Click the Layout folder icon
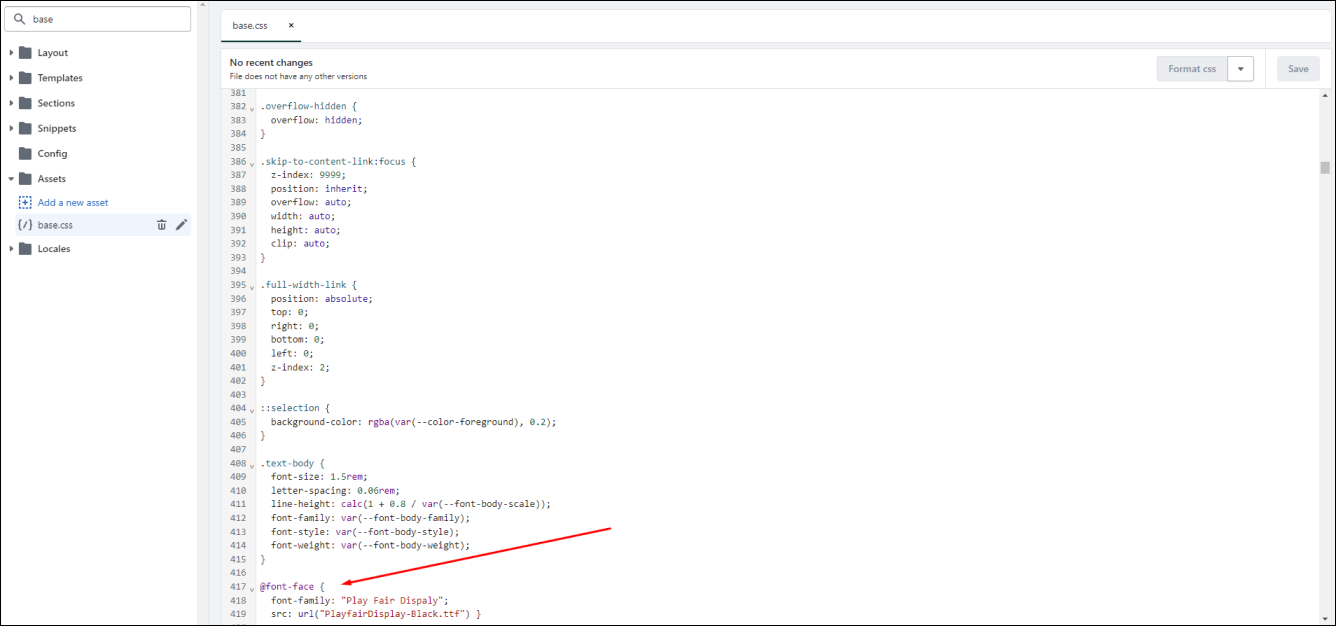The width and height of the screenshot is (1336, 626). click(25, 53)
